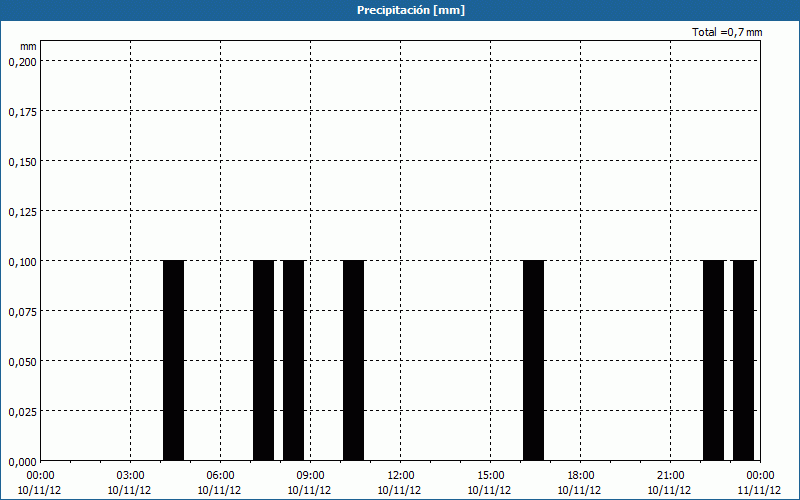Select the 0,050 y-axis label
This screenshot has width=800, height=500.
pos(22,362)
